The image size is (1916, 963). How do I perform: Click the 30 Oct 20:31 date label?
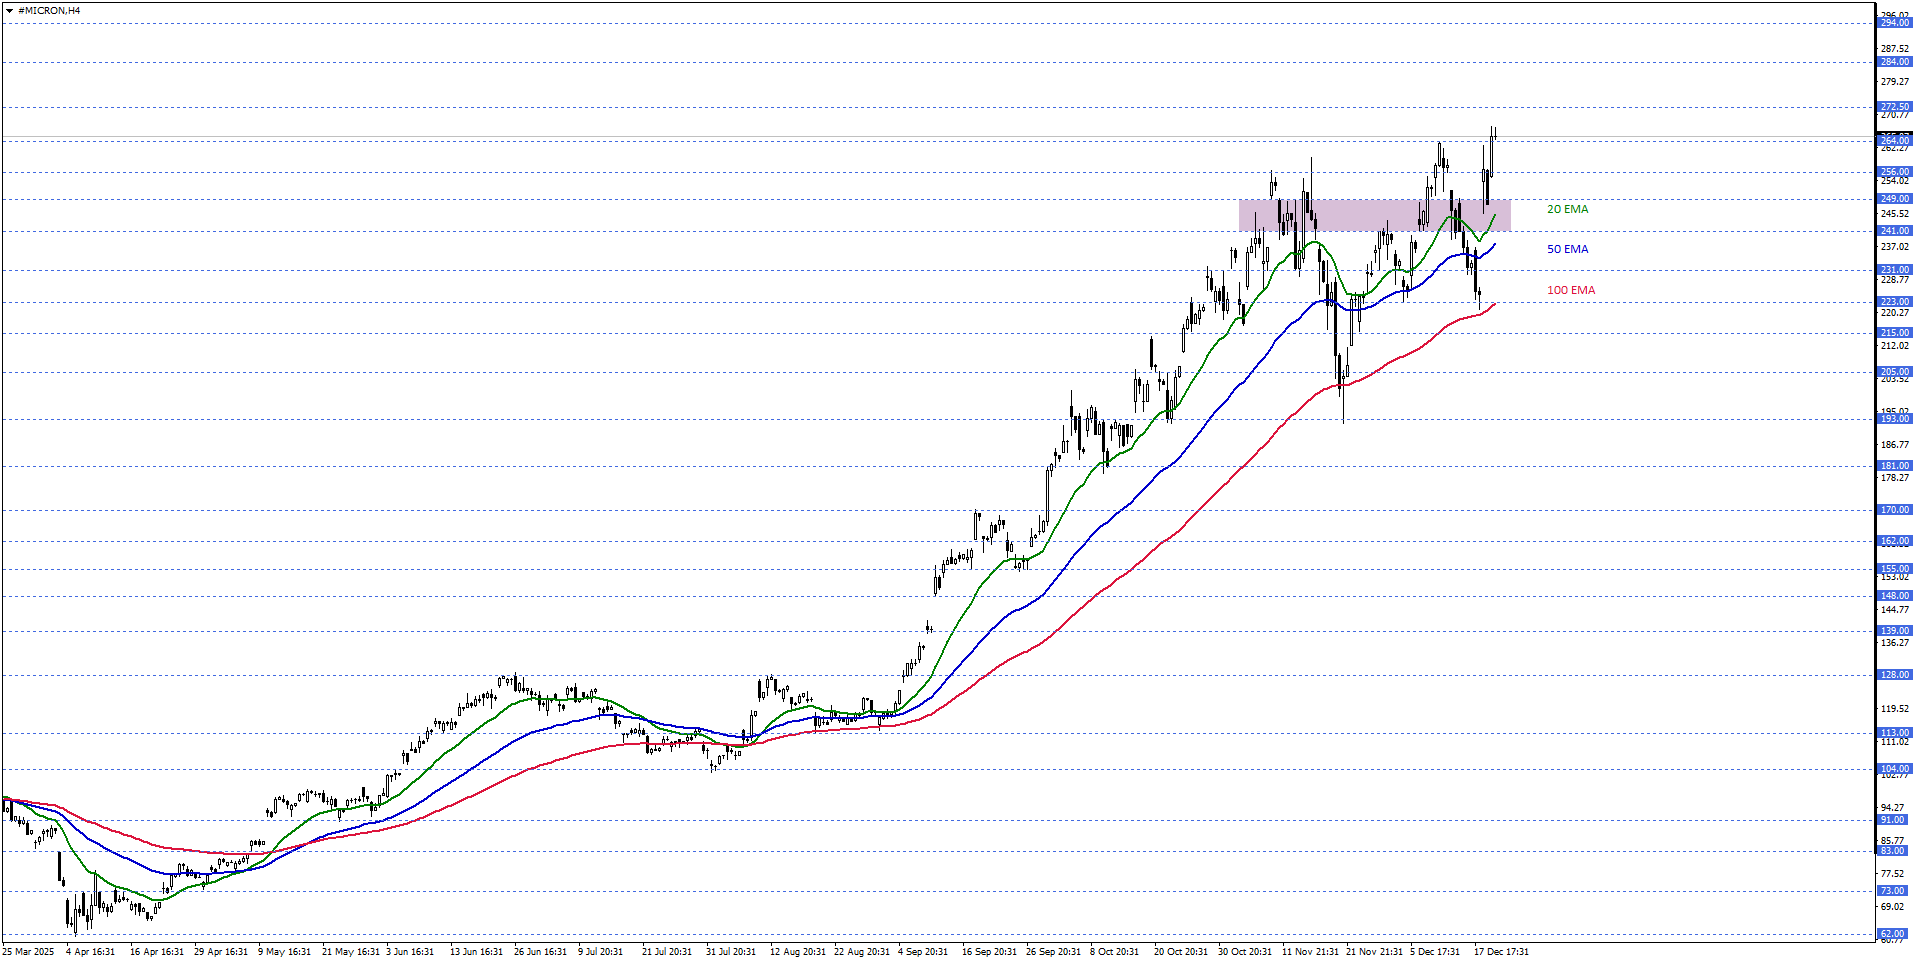click(x=1245, y=952)
